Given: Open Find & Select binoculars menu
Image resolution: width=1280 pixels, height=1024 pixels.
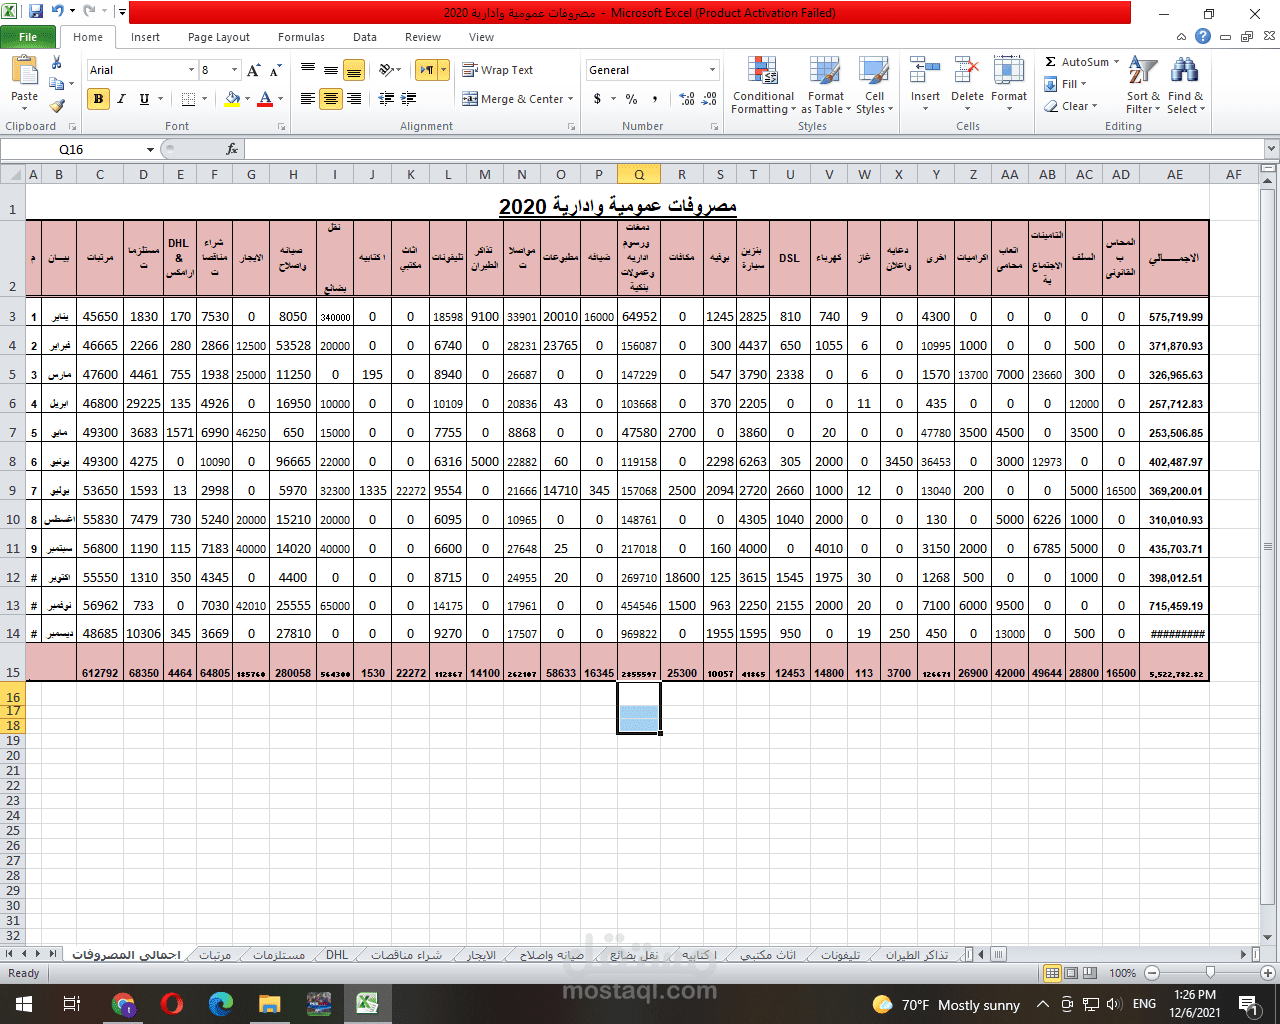Looking at the screenshot, I should [x=1185, y=86].
